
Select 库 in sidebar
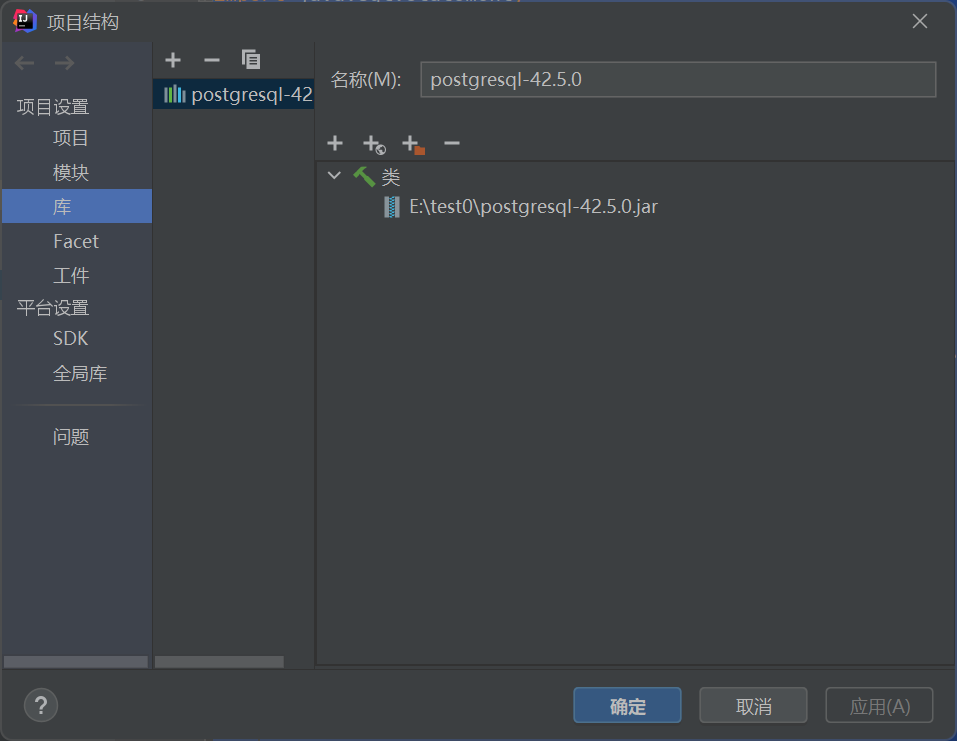click(x=77, y=206)
